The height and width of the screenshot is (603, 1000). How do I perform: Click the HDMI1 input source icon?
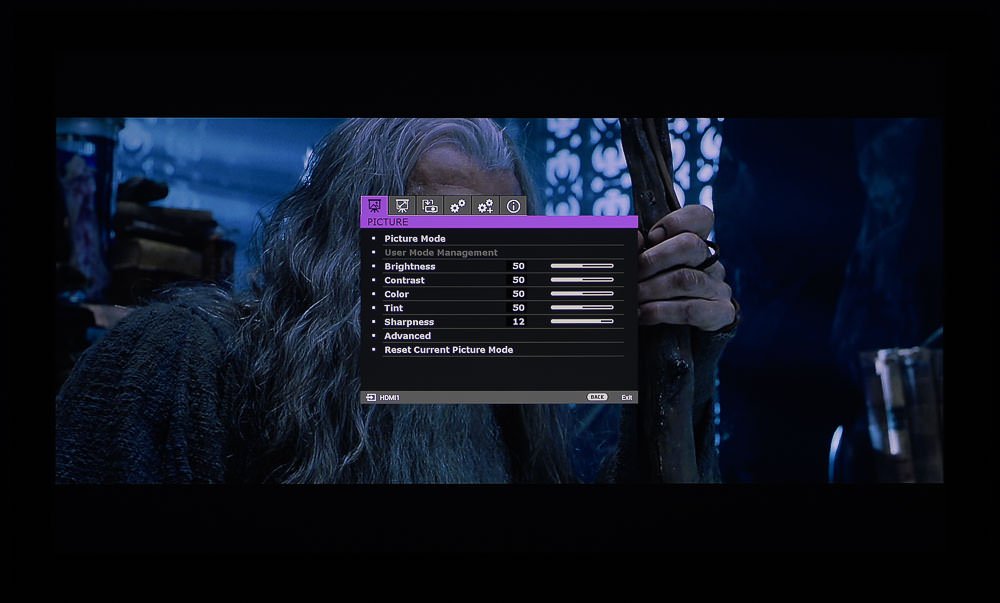click(371, 397)
